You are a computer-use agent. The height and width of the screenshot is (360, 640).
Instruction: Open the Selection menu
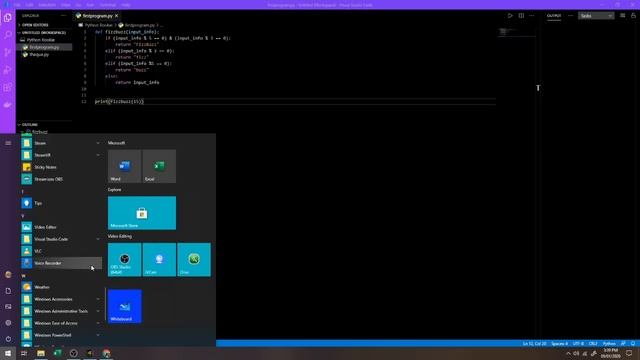pyautogui.click(x=47, y=5)
